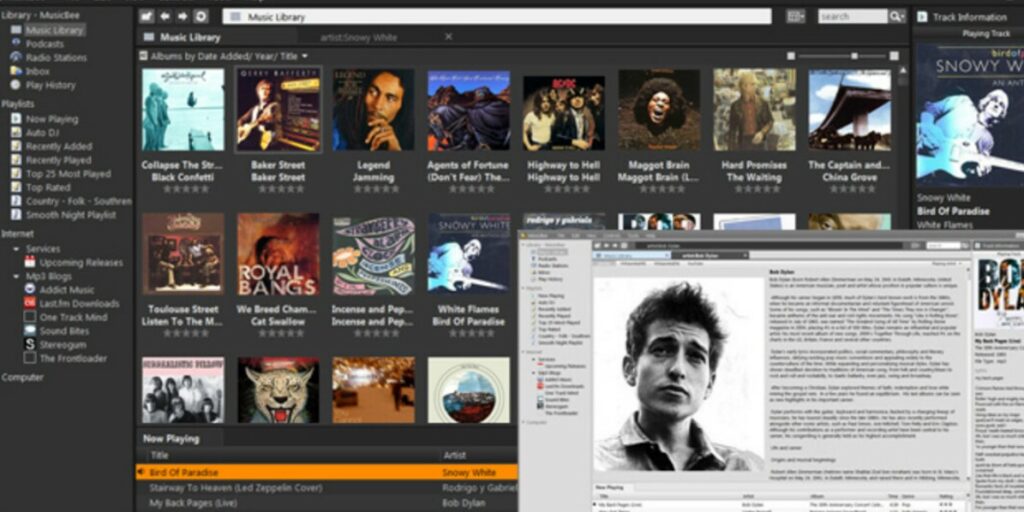Select the Stairway To Heaven track row
Screen dimensions: 1024x512
[327, 488]
